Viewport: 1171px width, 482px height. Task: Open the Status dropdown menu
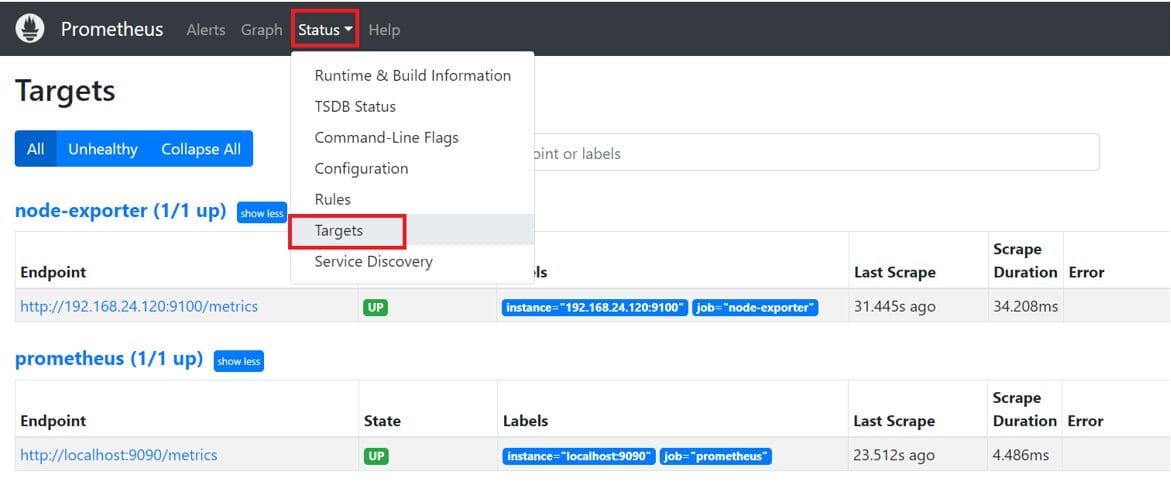pyautogui.click(x=325, y=30)
